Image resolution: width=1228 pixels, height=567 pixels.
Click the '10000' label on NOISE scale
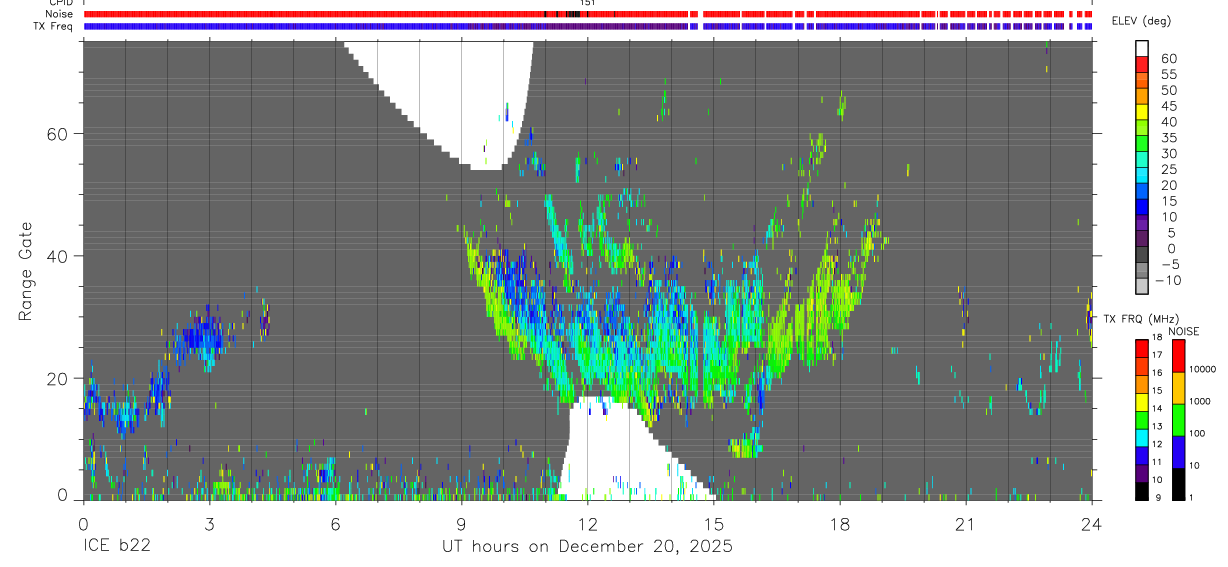point(1204,370)
